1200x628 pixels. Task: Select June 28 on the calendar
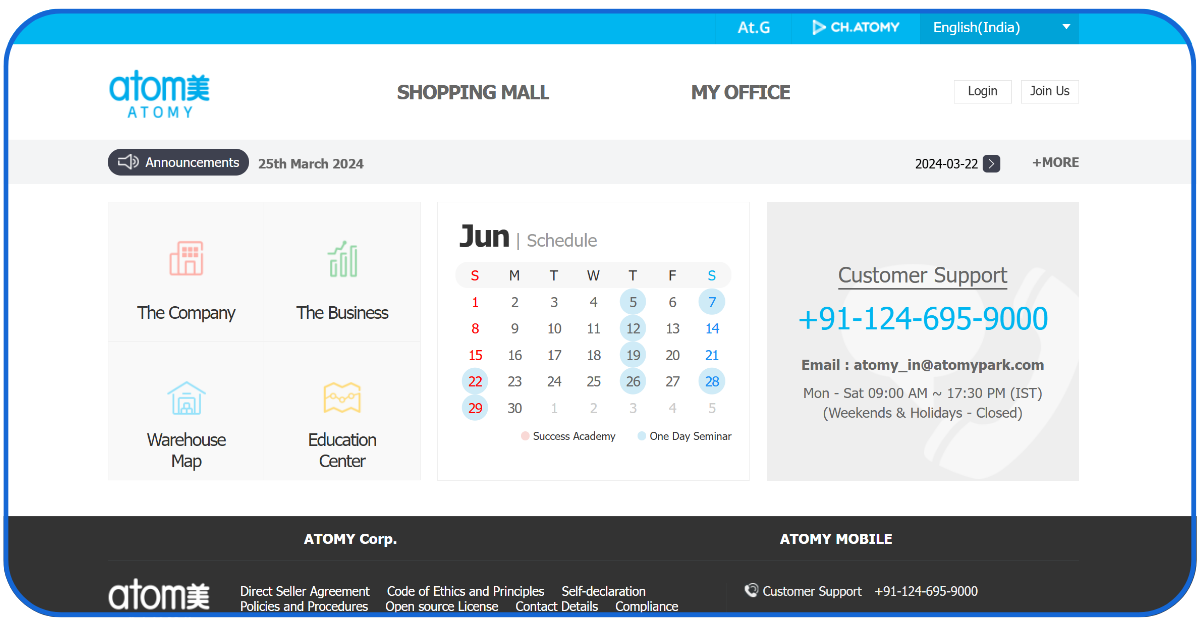712,381
